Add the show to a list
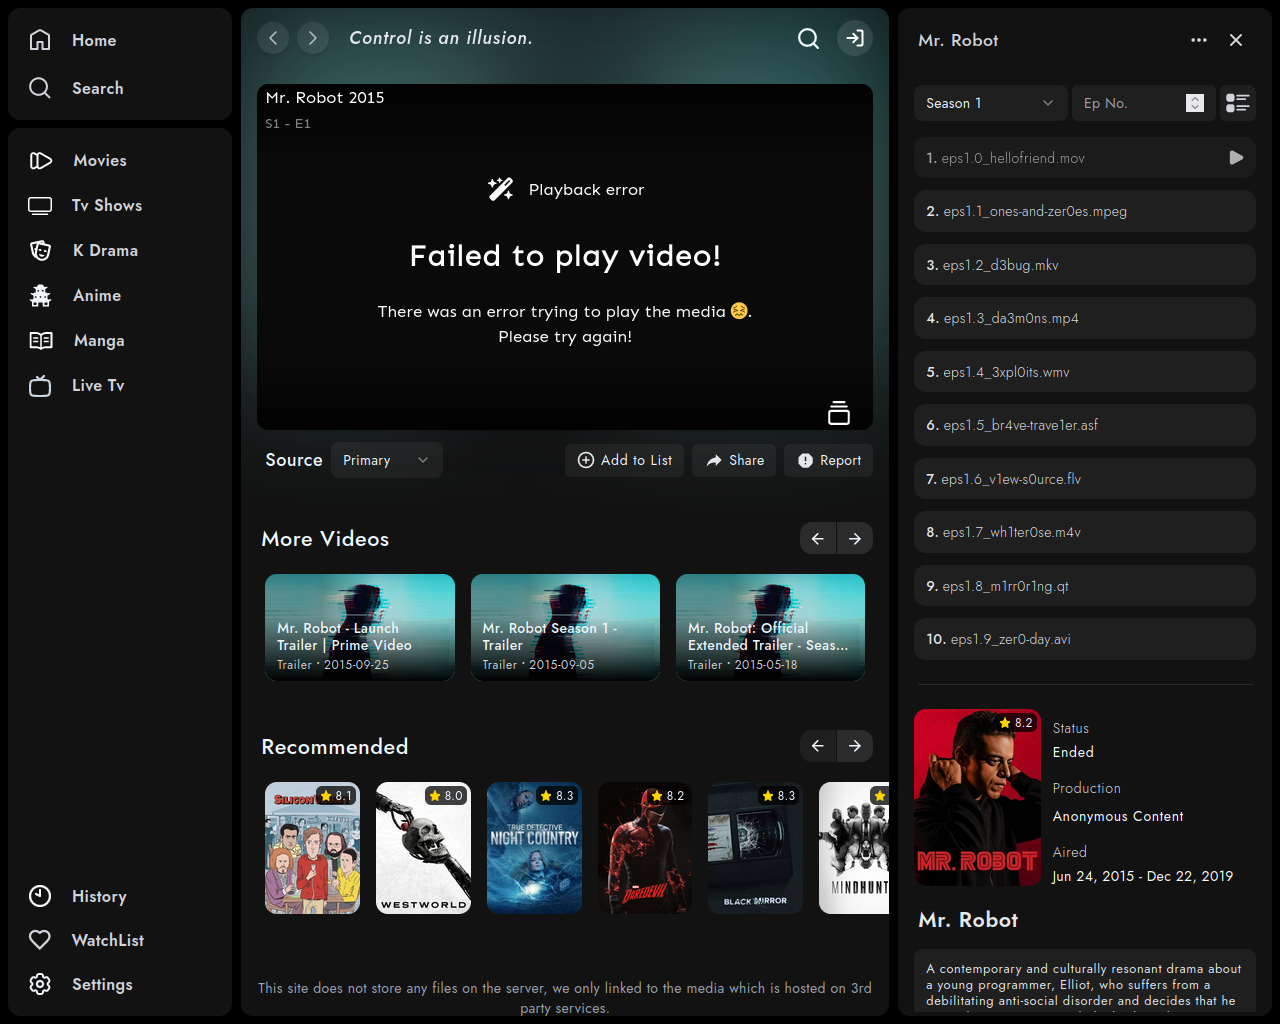The height and width of the screenshot is (1024, 1280). (x=625, y=460)
